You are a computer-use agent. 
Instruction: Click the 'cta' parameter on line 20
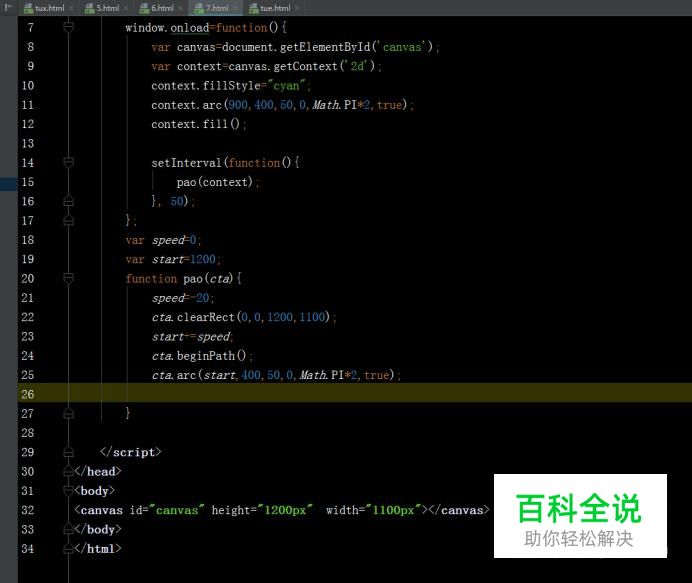[220, 278]
